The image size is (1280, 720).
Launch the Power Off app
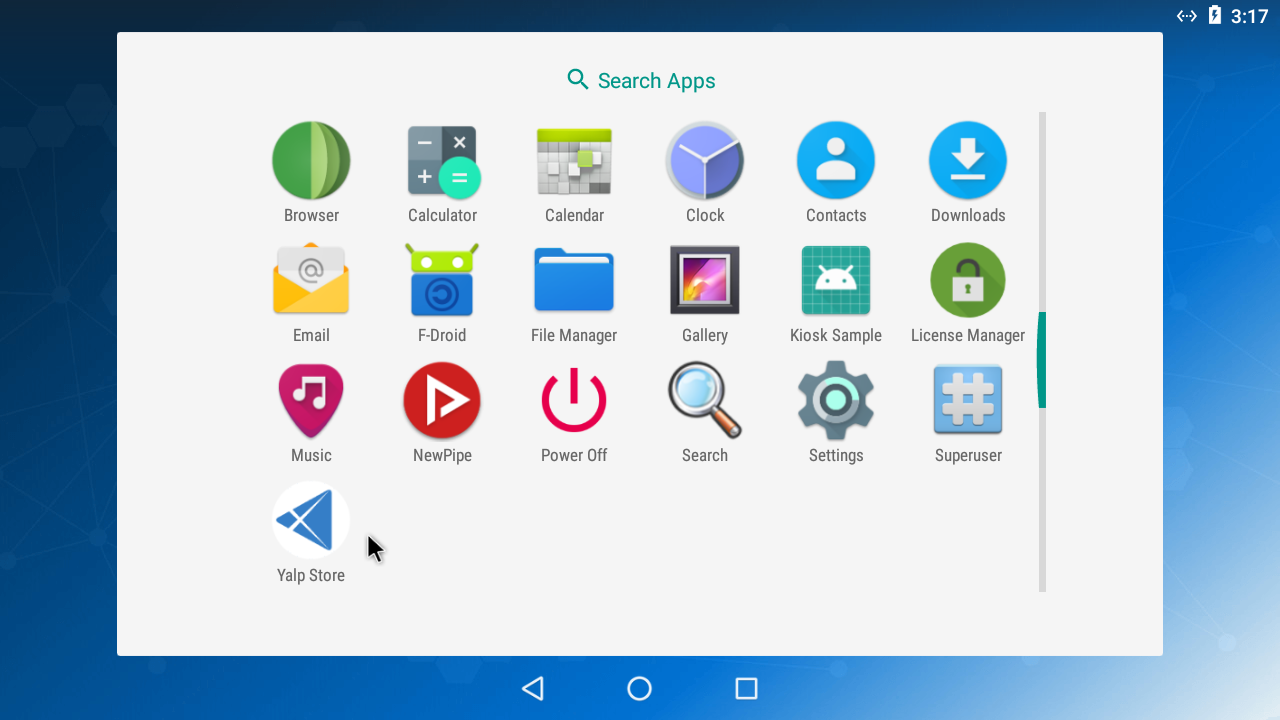[x=574, y=400]
